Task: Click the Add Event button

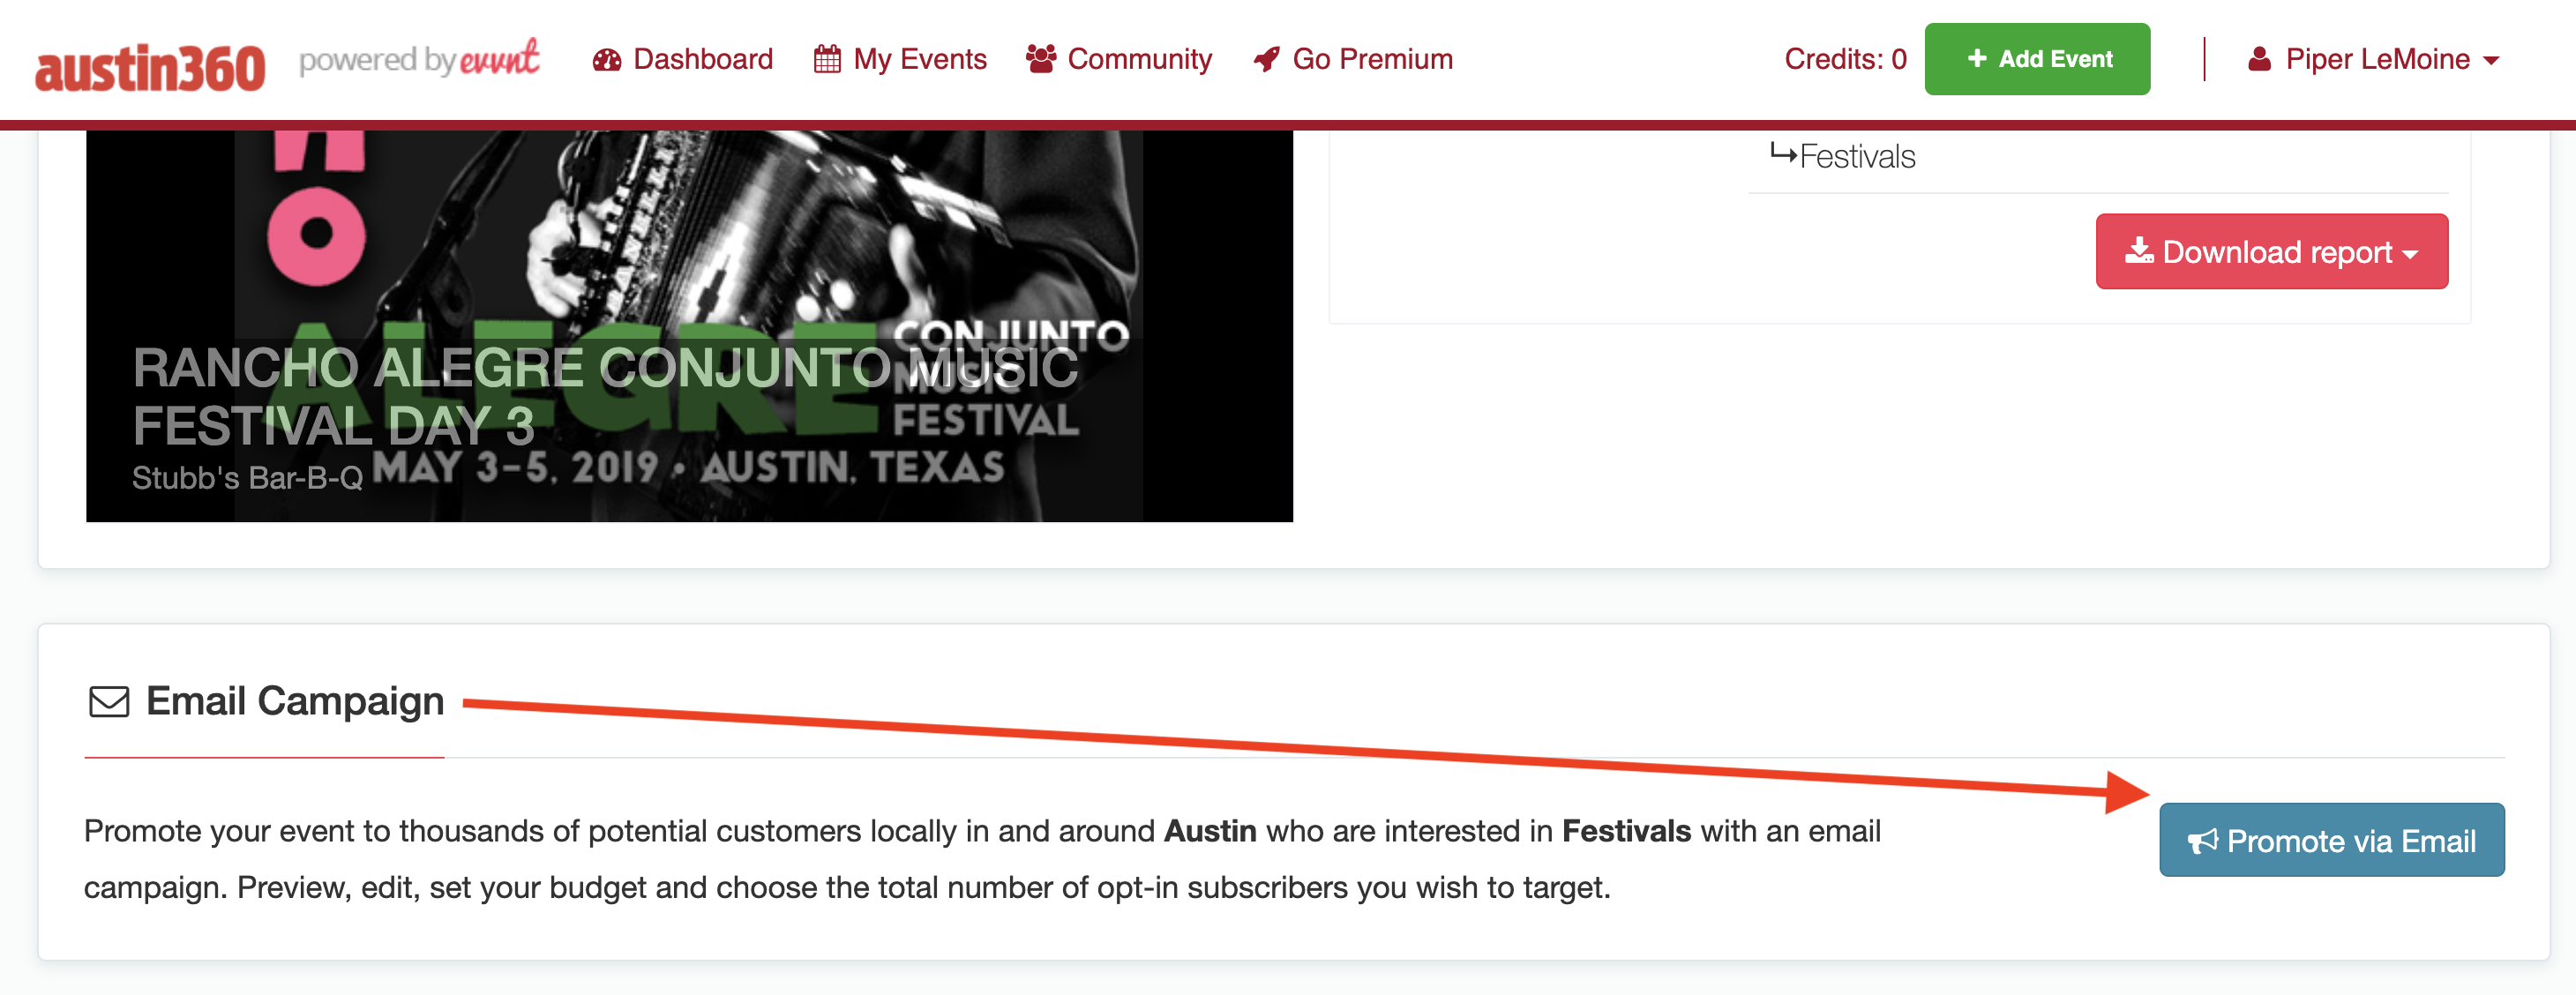Action: click(2037, 59)
